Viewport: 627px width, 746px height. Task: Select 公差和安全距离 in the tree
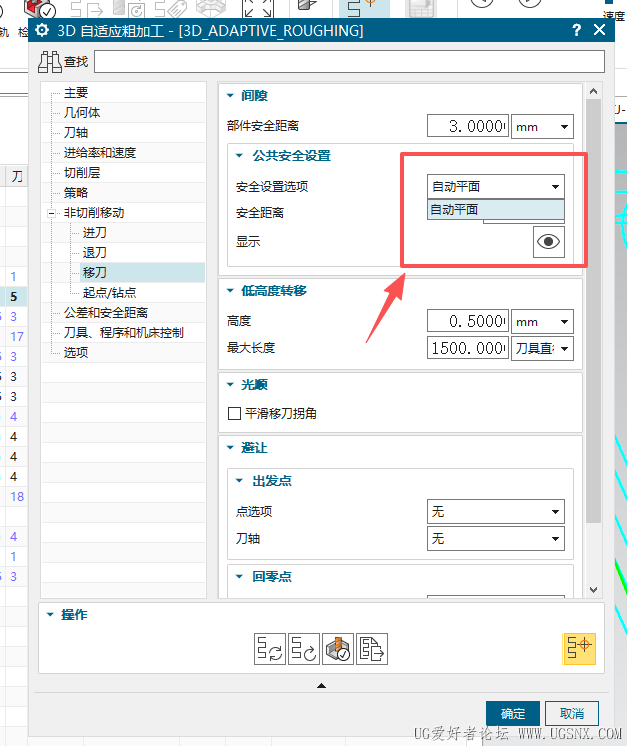106,313
